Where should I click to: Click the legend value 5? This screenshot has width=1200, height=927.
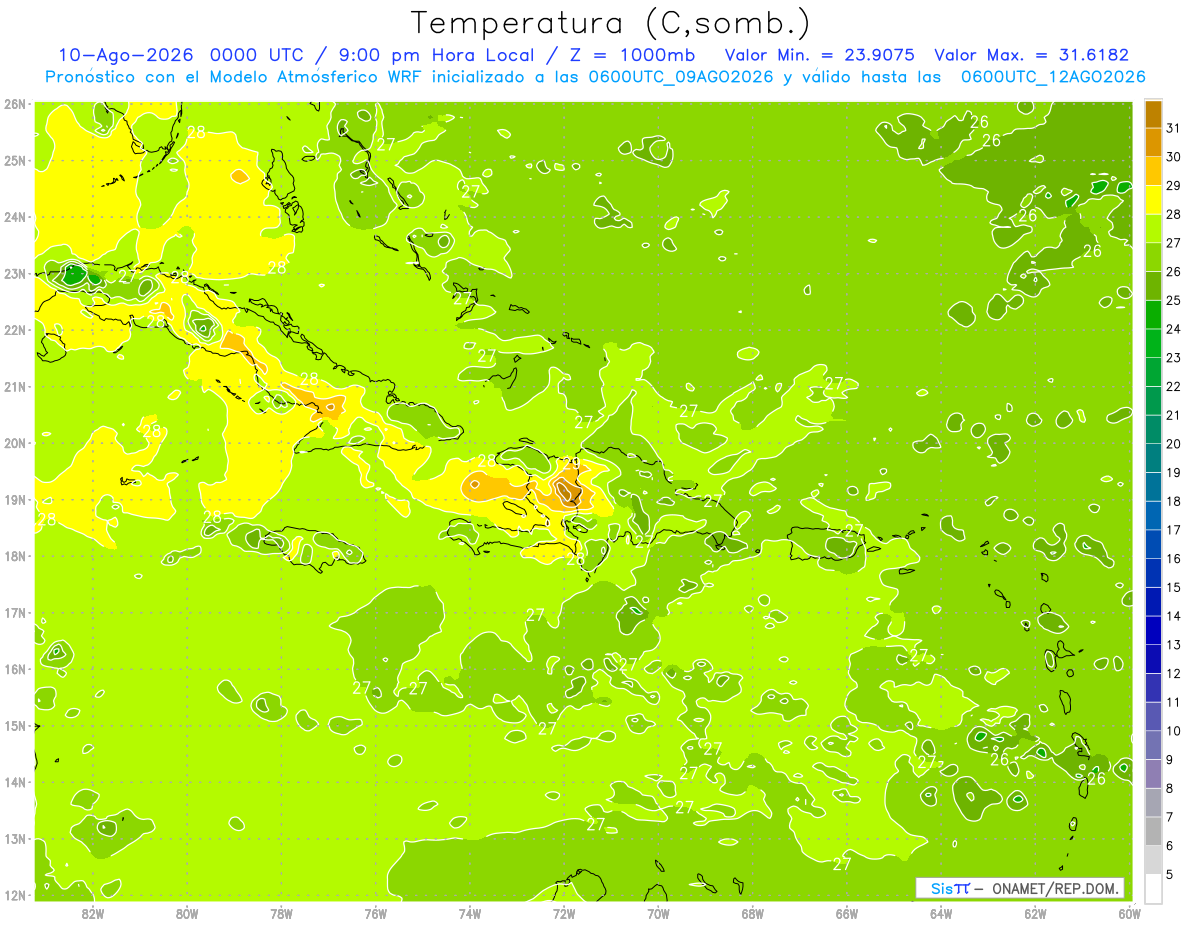point(1170,874)
